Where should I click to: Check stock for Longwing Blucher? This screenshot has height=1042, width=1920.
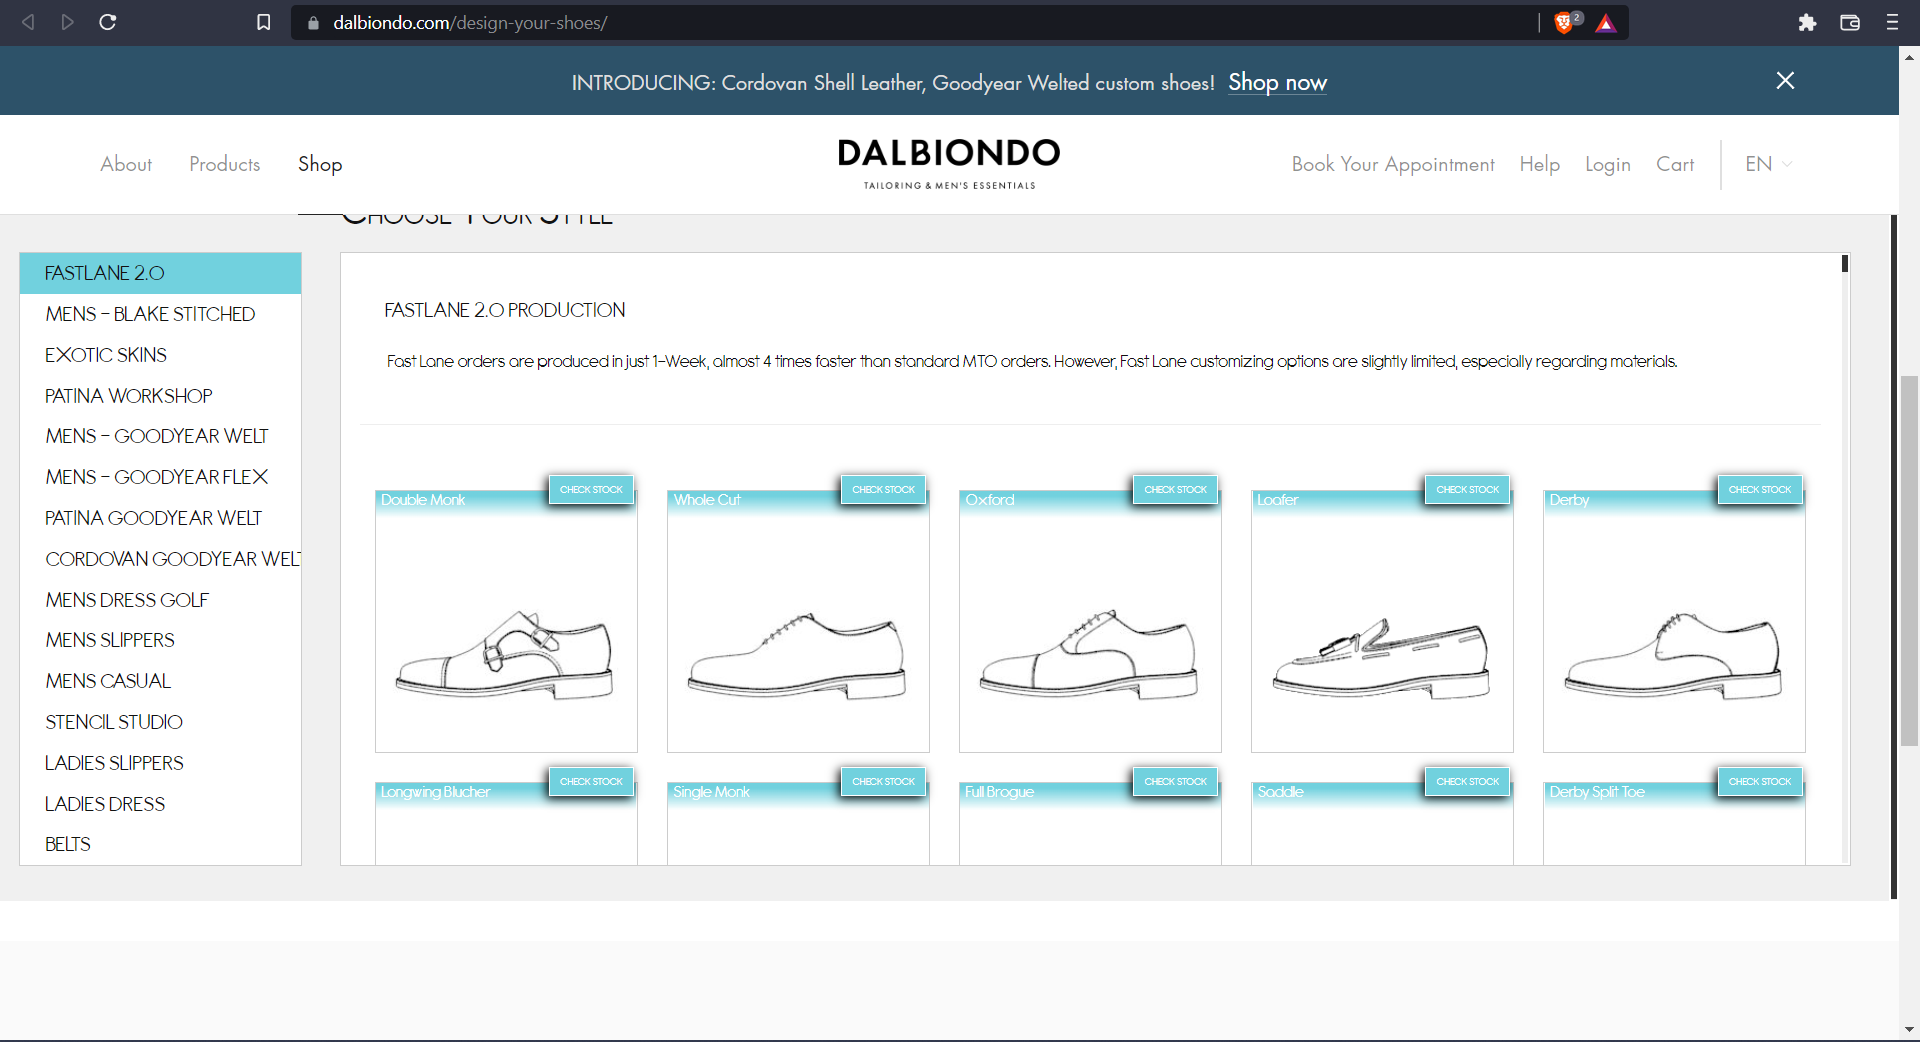click(591, 781)
